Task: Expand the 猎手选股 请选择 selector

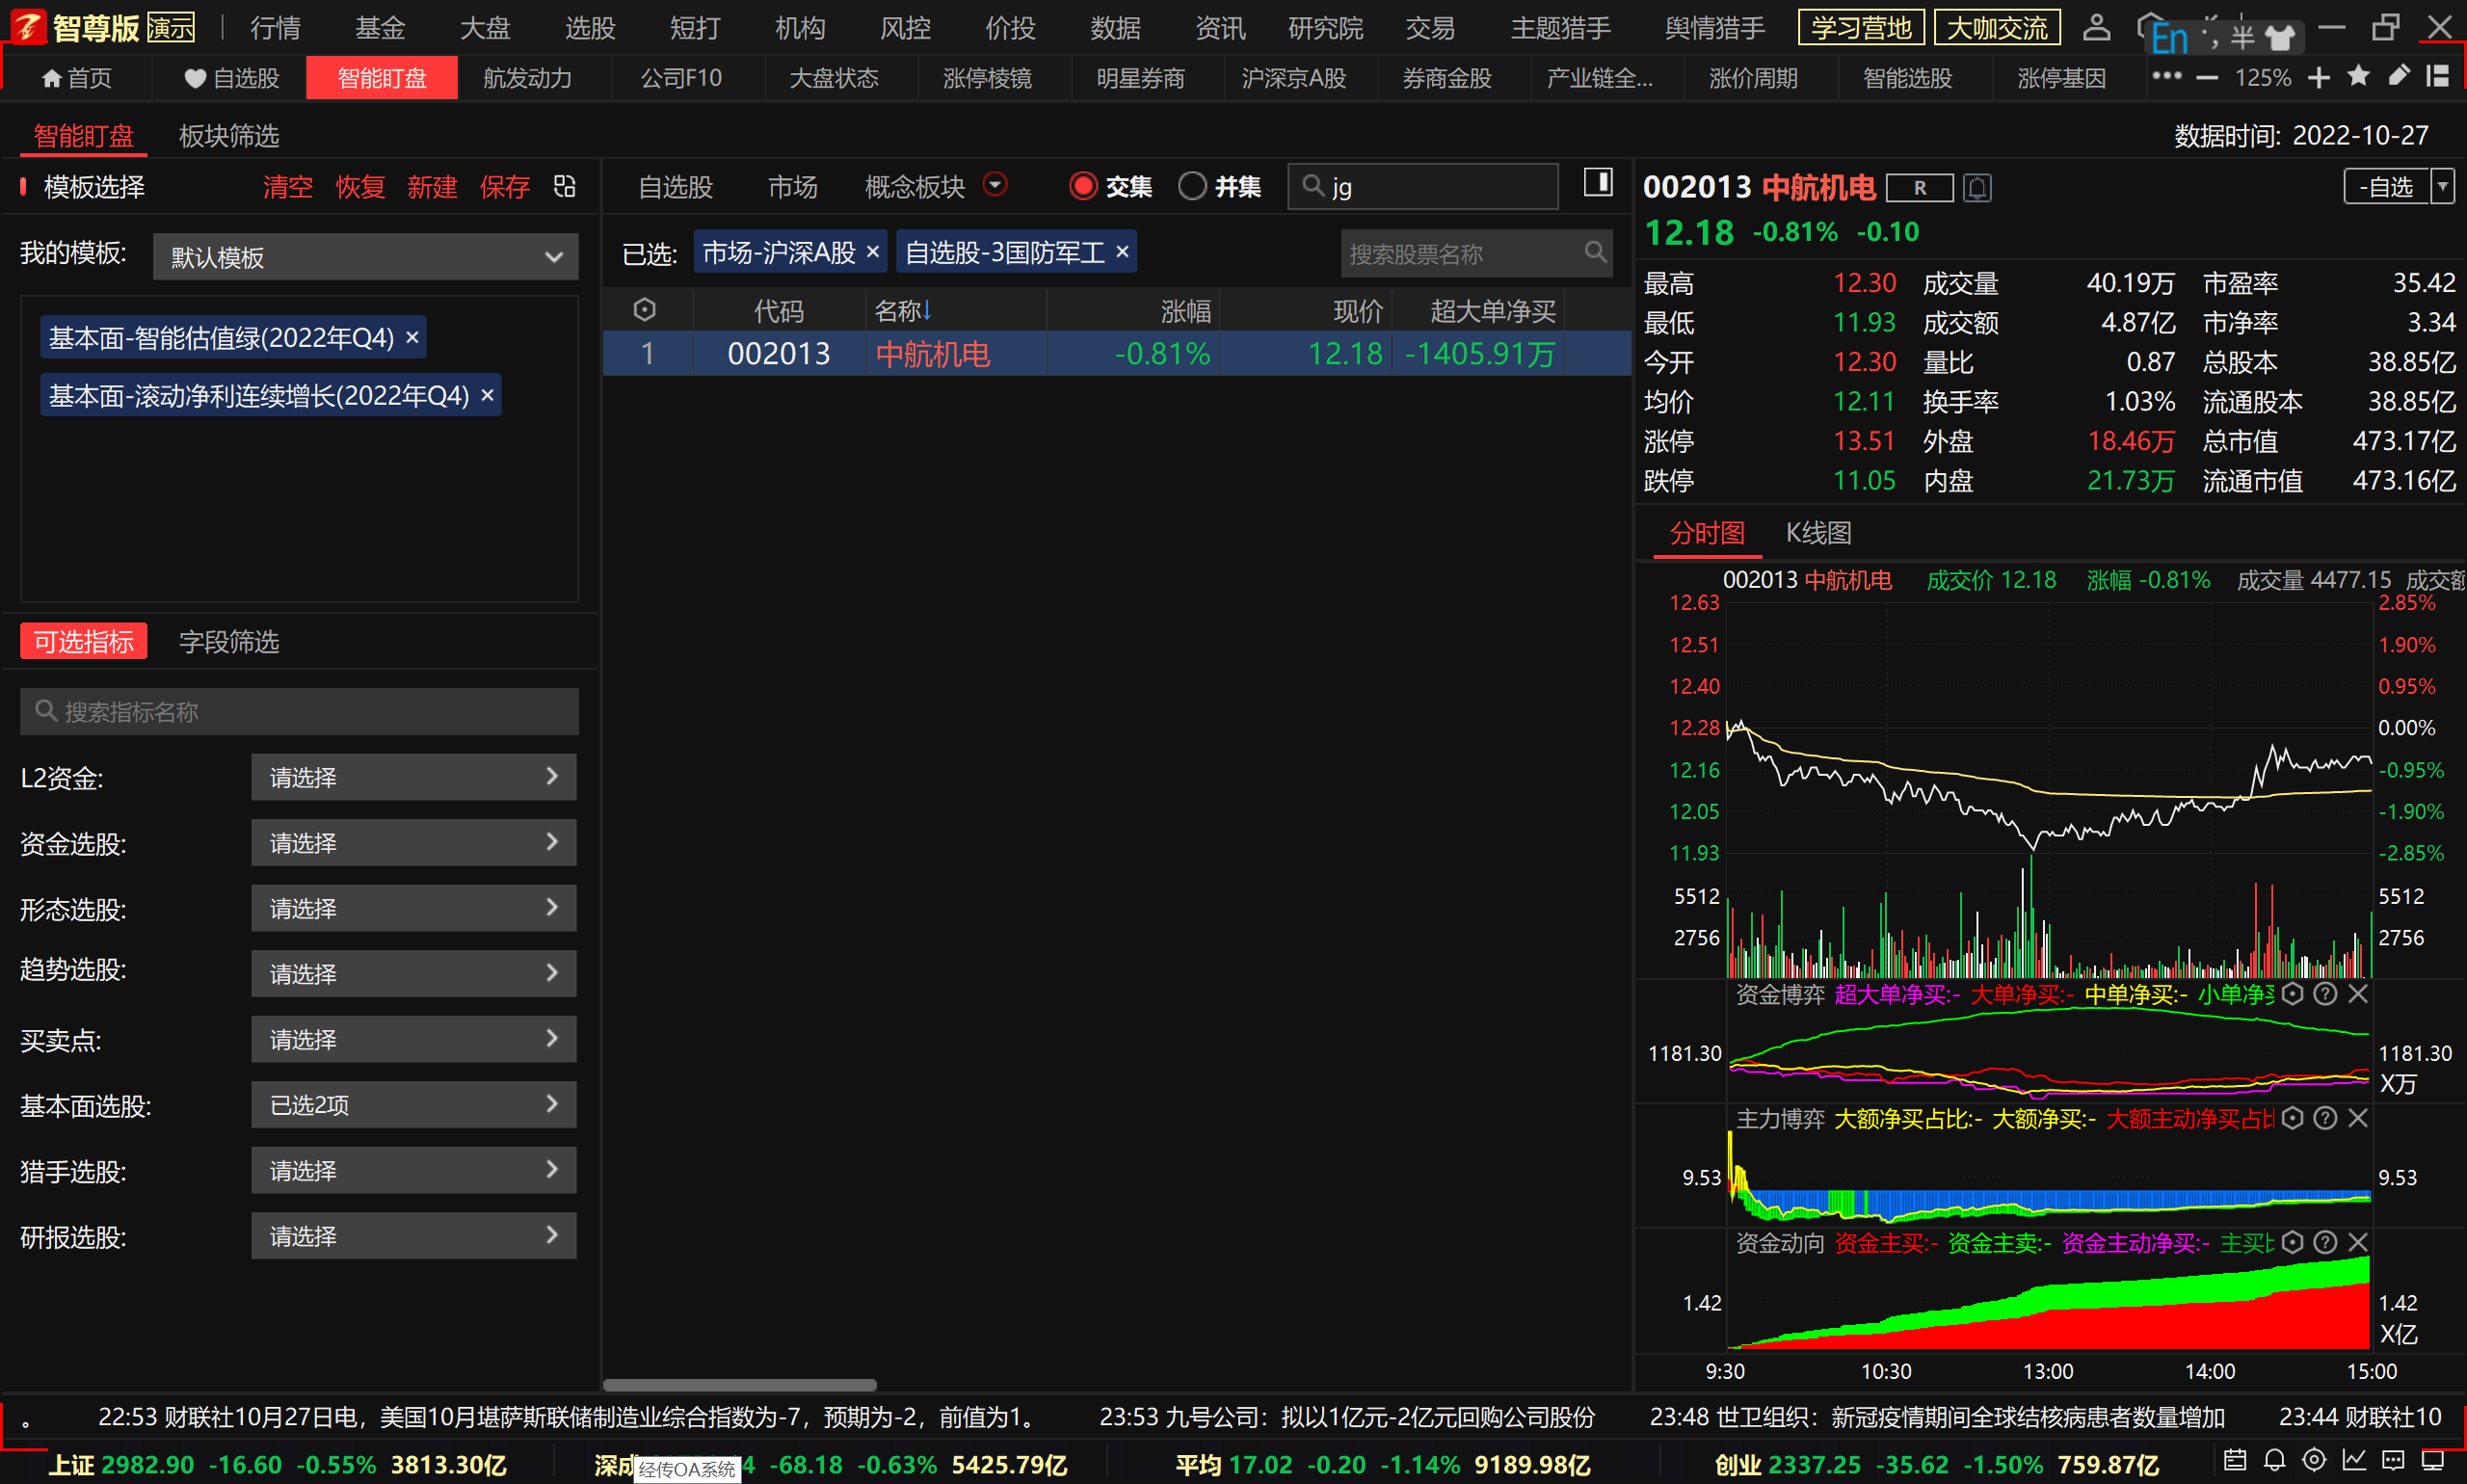Action: pos(414,1170)
